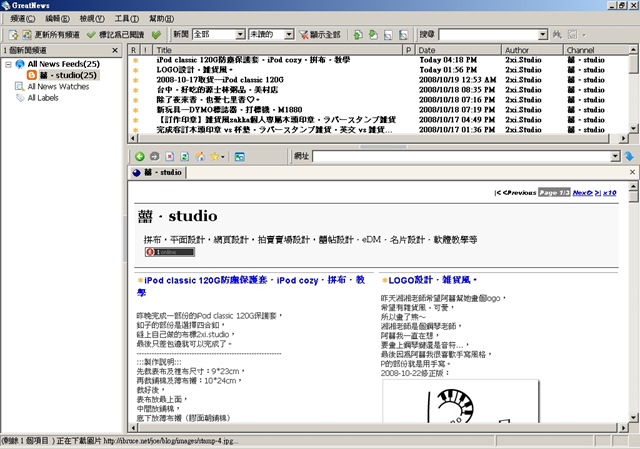Click the add new channel icon

[x=13, y=35]
